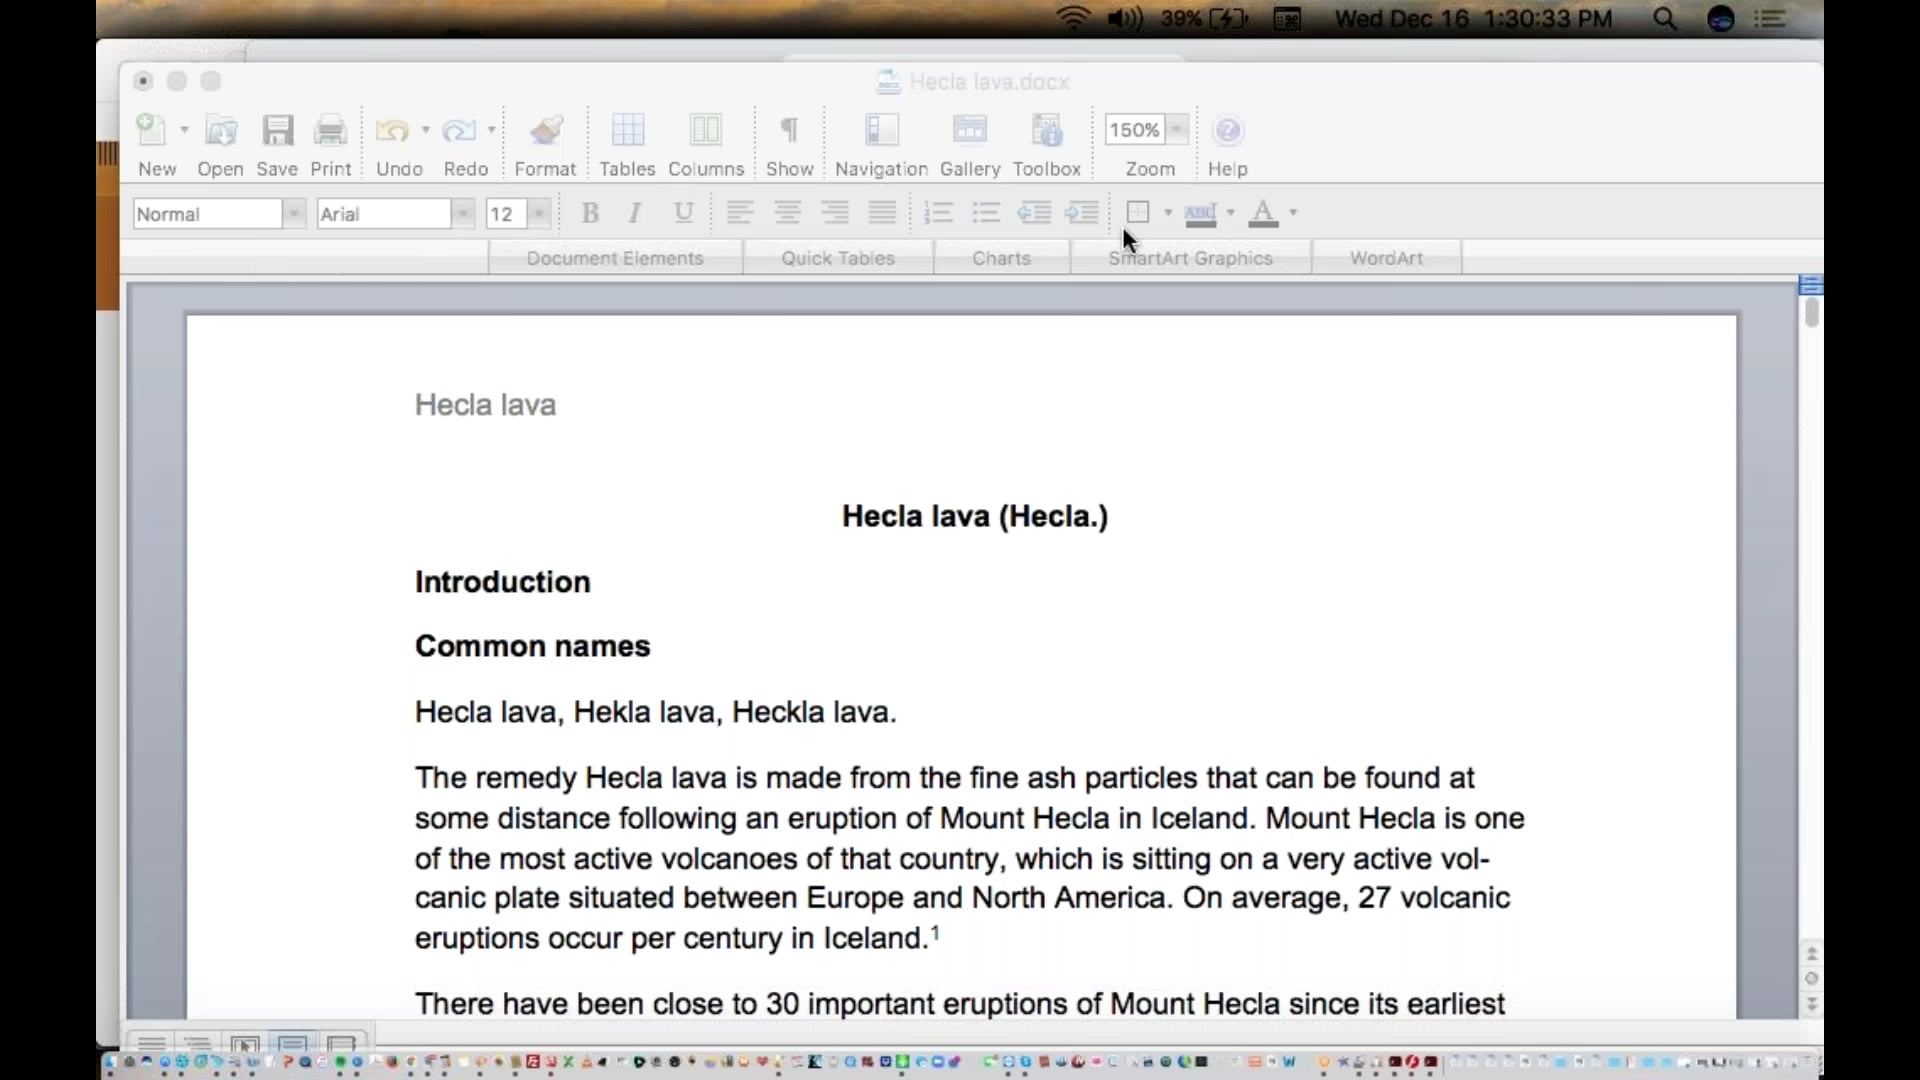Open the Arial font name dropdown

[462, 214]
